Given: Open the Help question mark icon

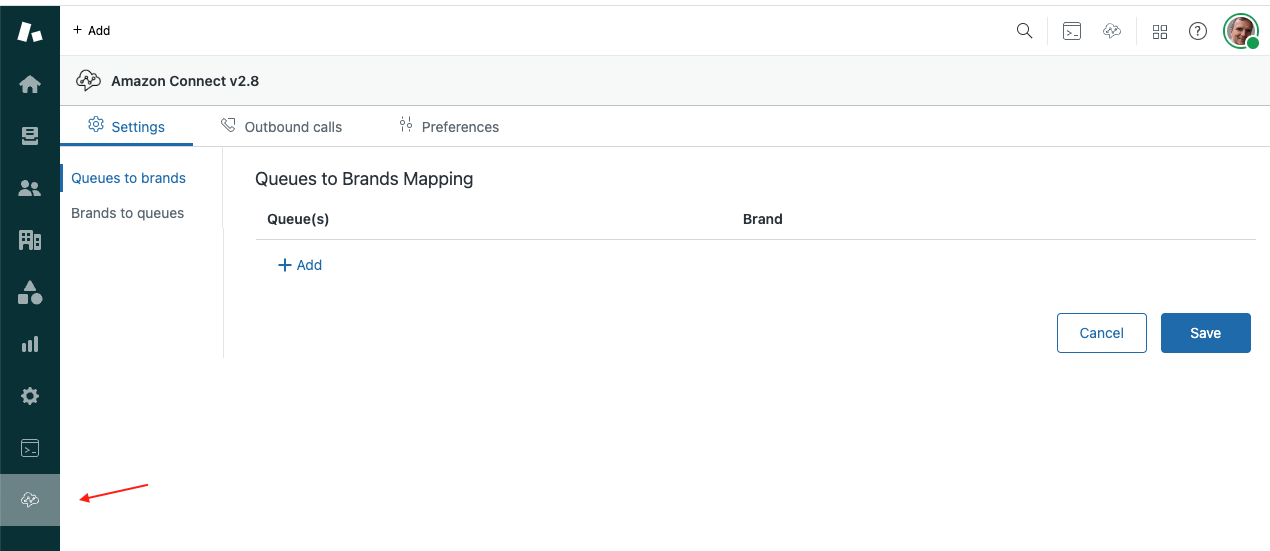Looking at the screenshot, I should point(1197,31).
